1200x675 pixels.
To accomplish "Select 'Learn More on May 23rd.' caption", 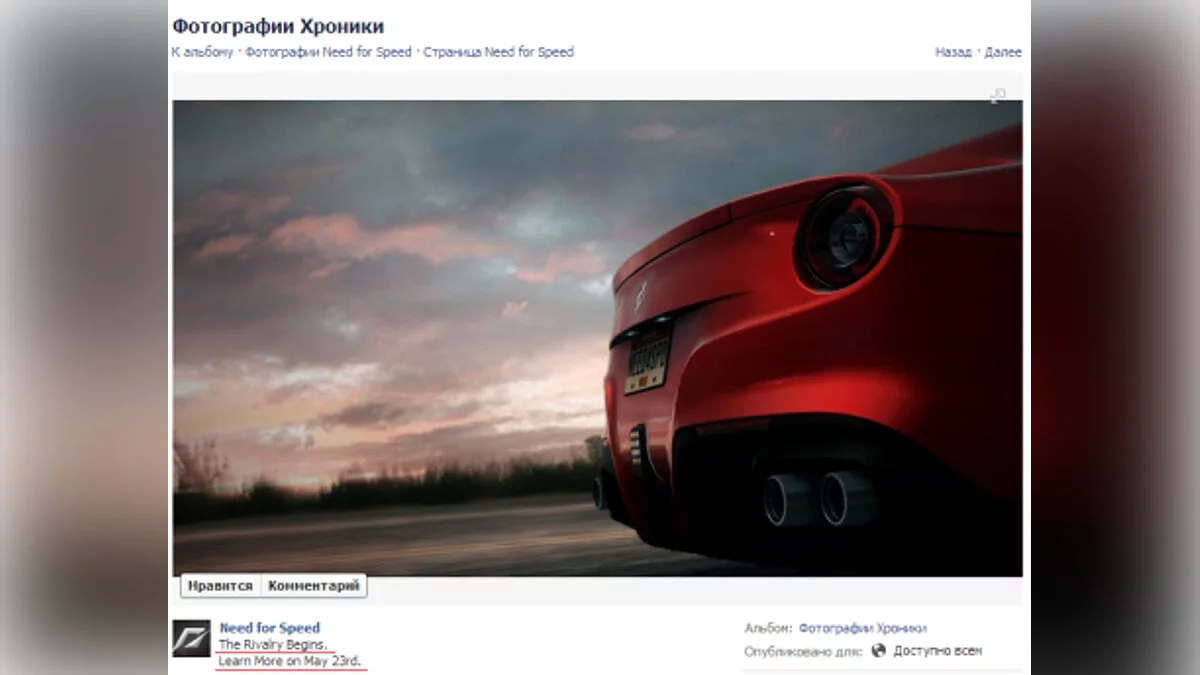I will tap(290, 661).
